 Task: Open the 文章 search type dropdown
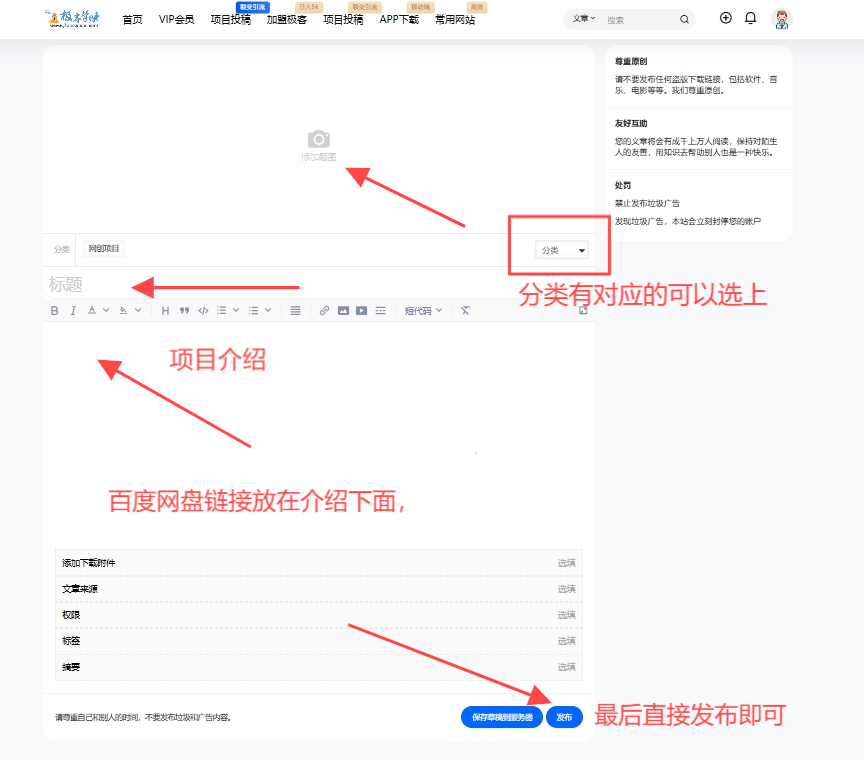point(583,18)
